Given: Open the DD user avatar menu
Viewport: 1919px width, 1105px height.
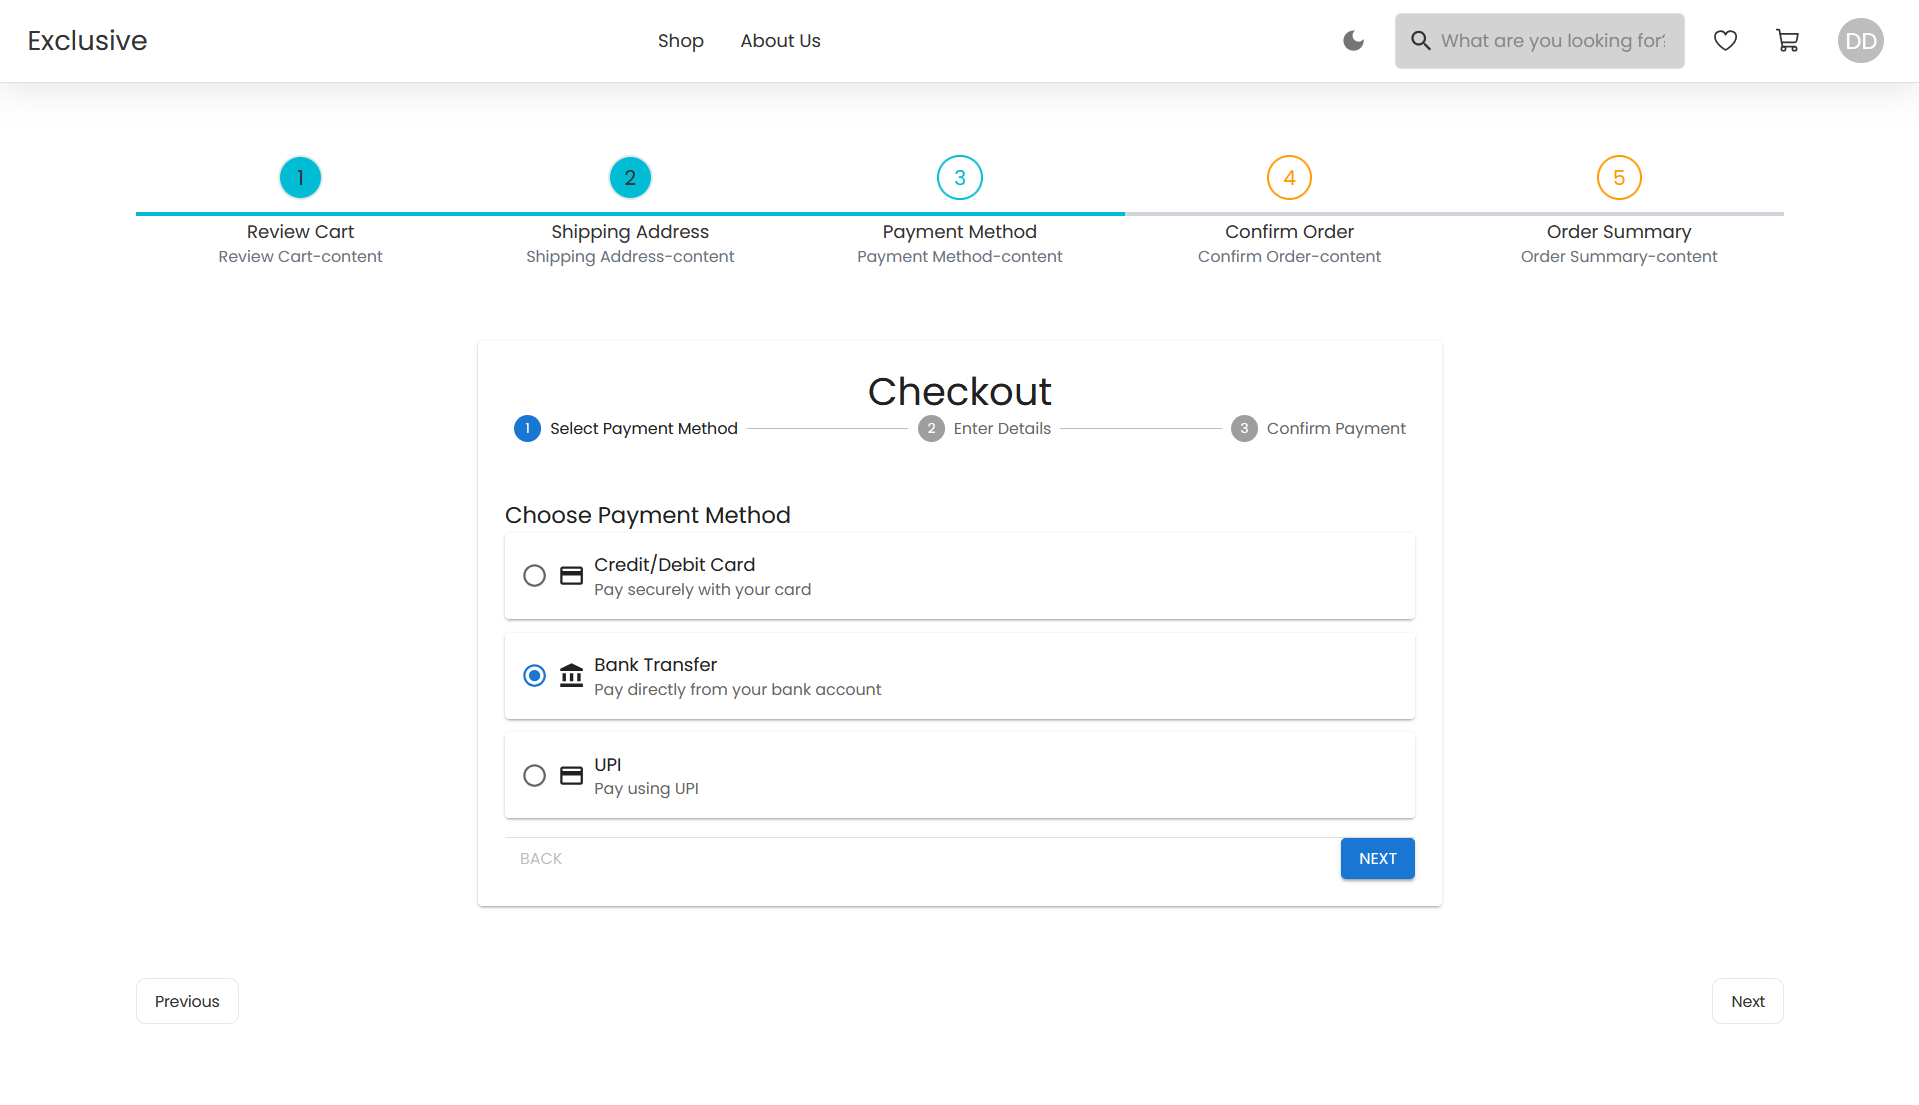Looking at the screenshot, I should coord(1860,41).
